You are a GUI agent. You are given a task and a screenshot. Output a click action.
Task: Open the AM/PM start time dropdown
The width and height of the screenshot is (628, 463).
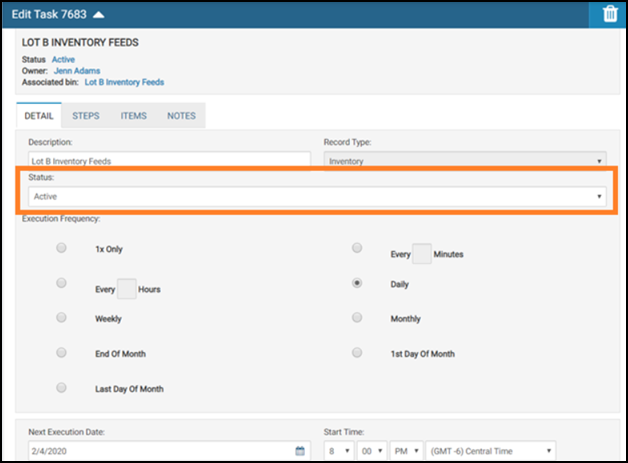408,450
